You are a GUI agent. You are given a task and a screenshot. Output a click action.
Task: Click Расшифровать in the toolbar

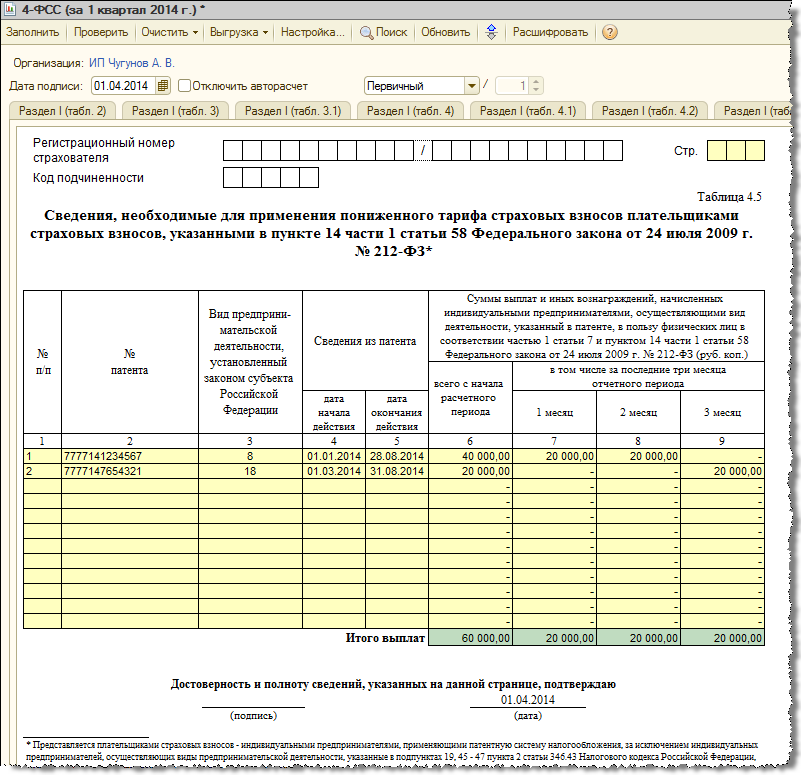pyautogui.click(x=550, y=32)
